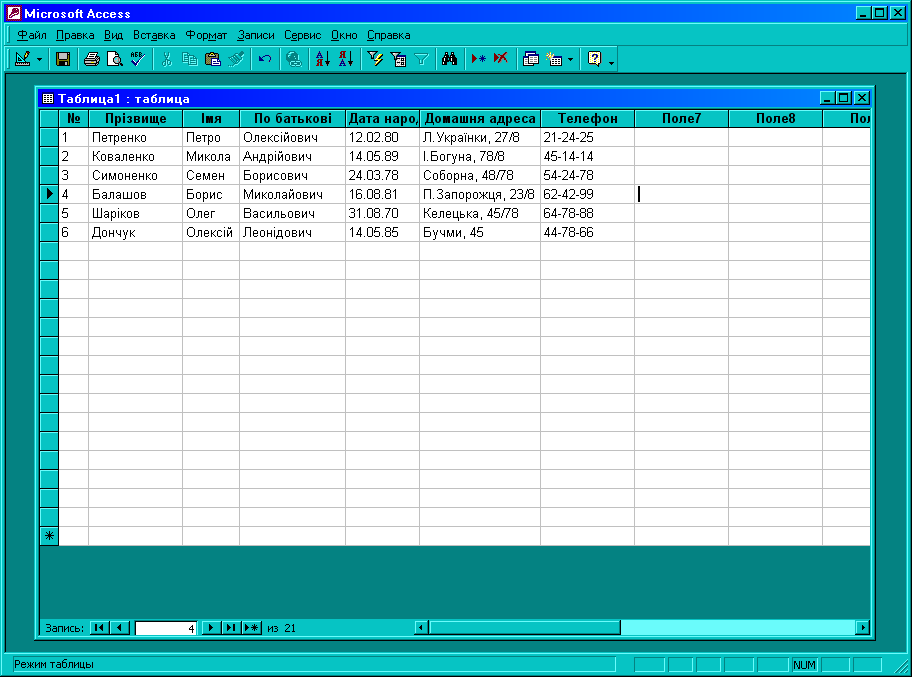Open the View button dropdown arrow
This screenshot has width=912, height=677.
40,59
